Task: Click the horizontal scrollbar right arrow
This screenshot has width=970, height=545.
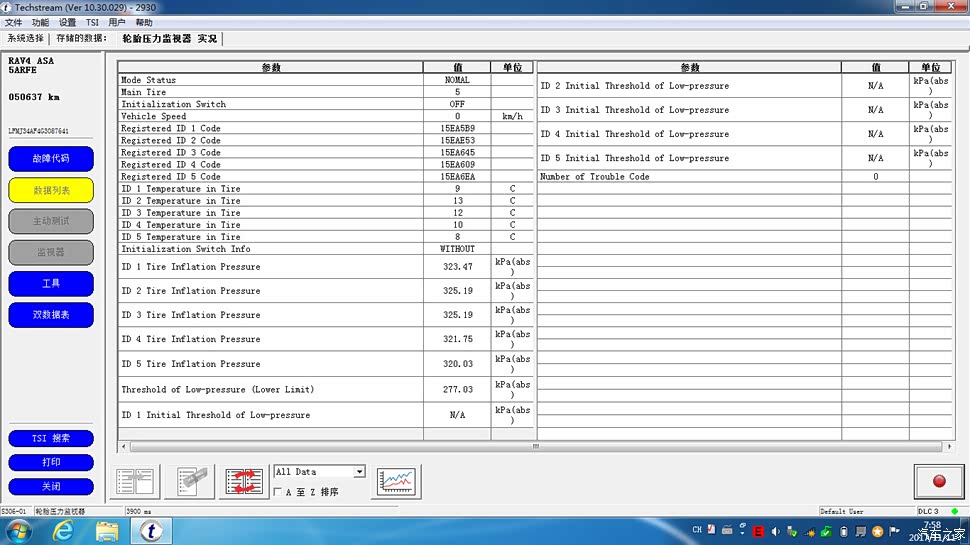Action: coord(948,446)
